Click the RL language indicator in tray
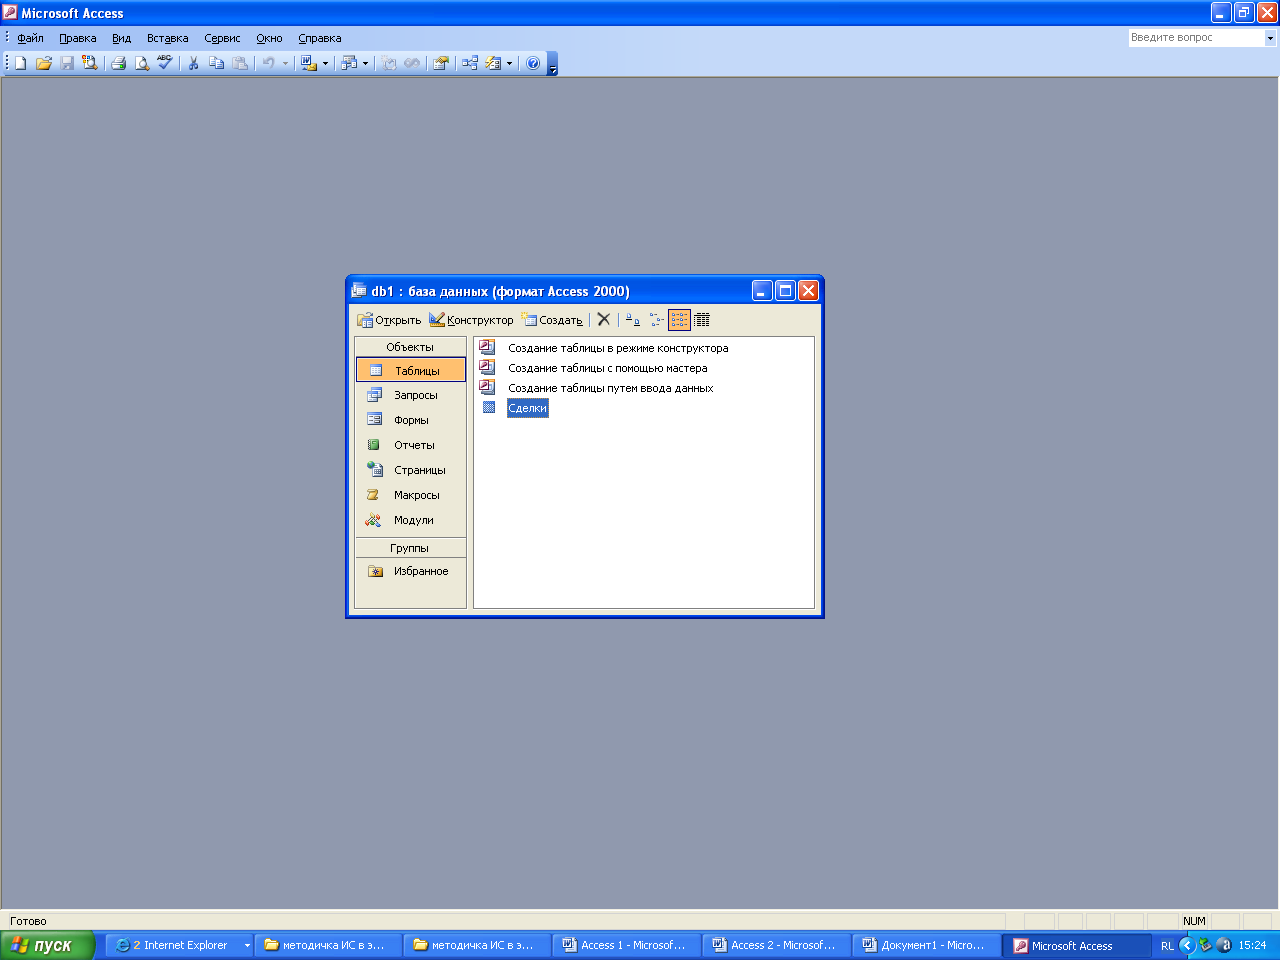 (x=1167, y=946)
